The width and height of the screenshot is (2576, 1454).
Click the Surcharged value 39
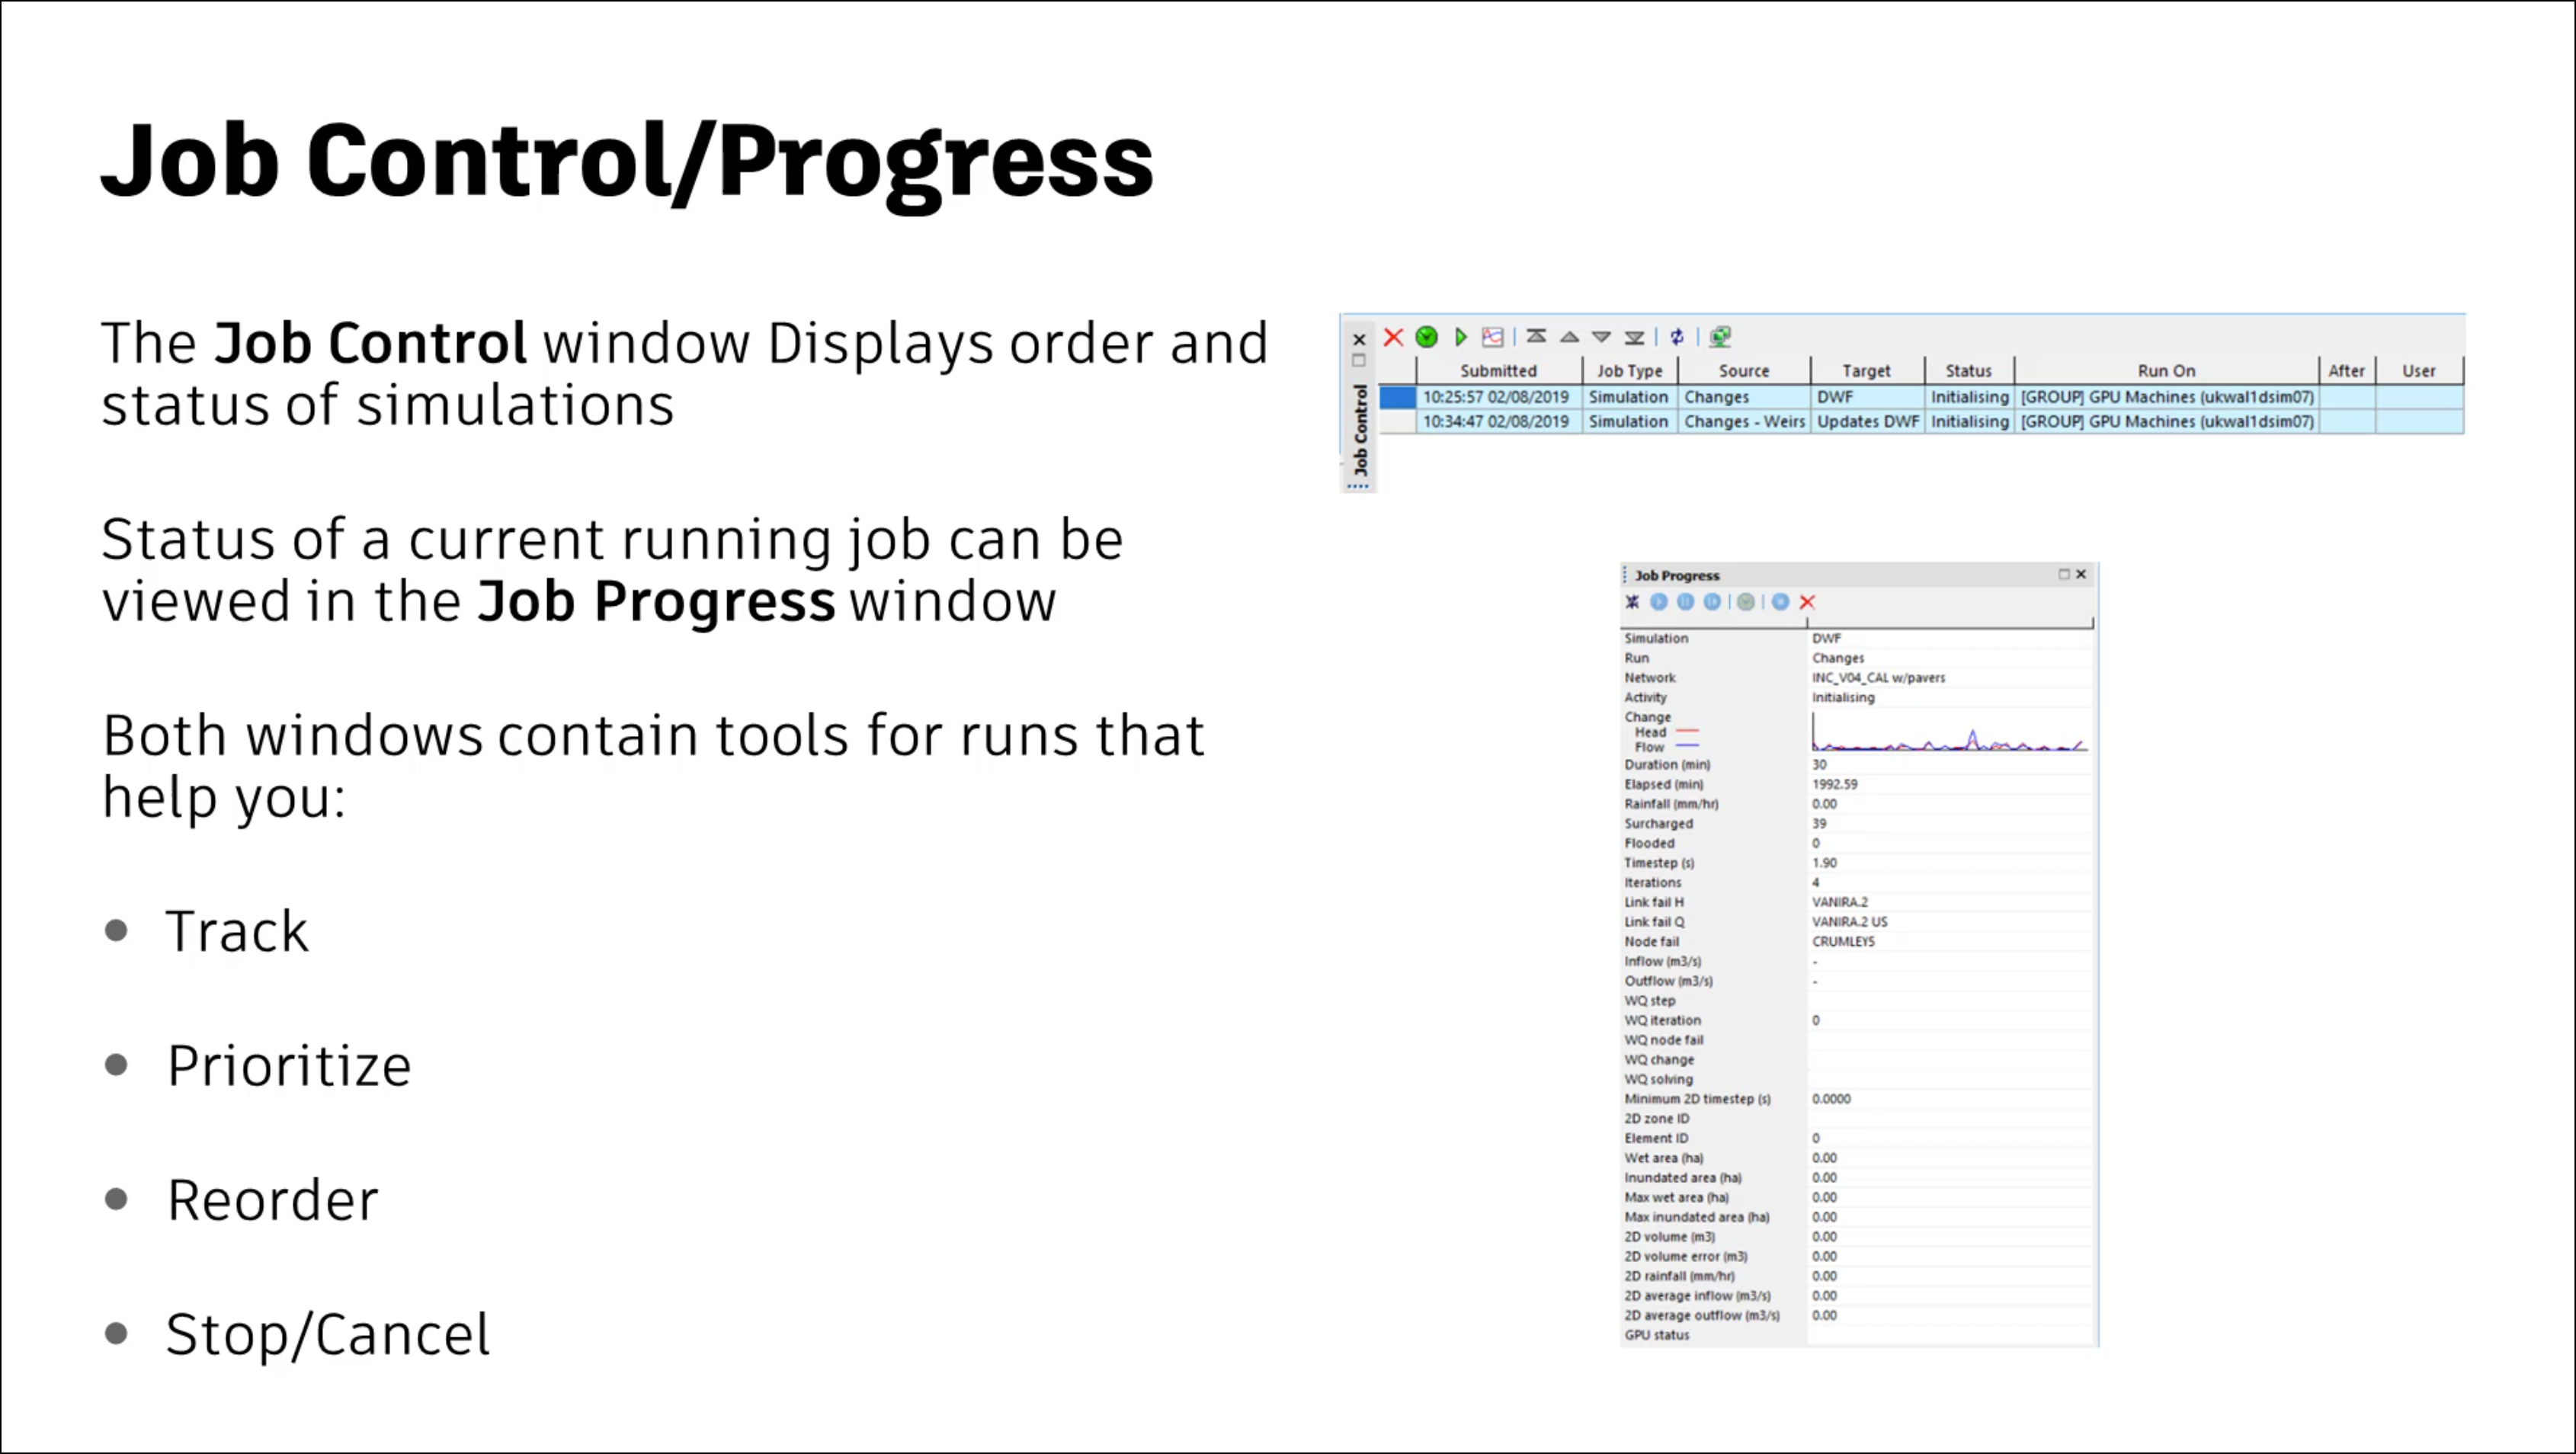click(x=1819, y=824)
